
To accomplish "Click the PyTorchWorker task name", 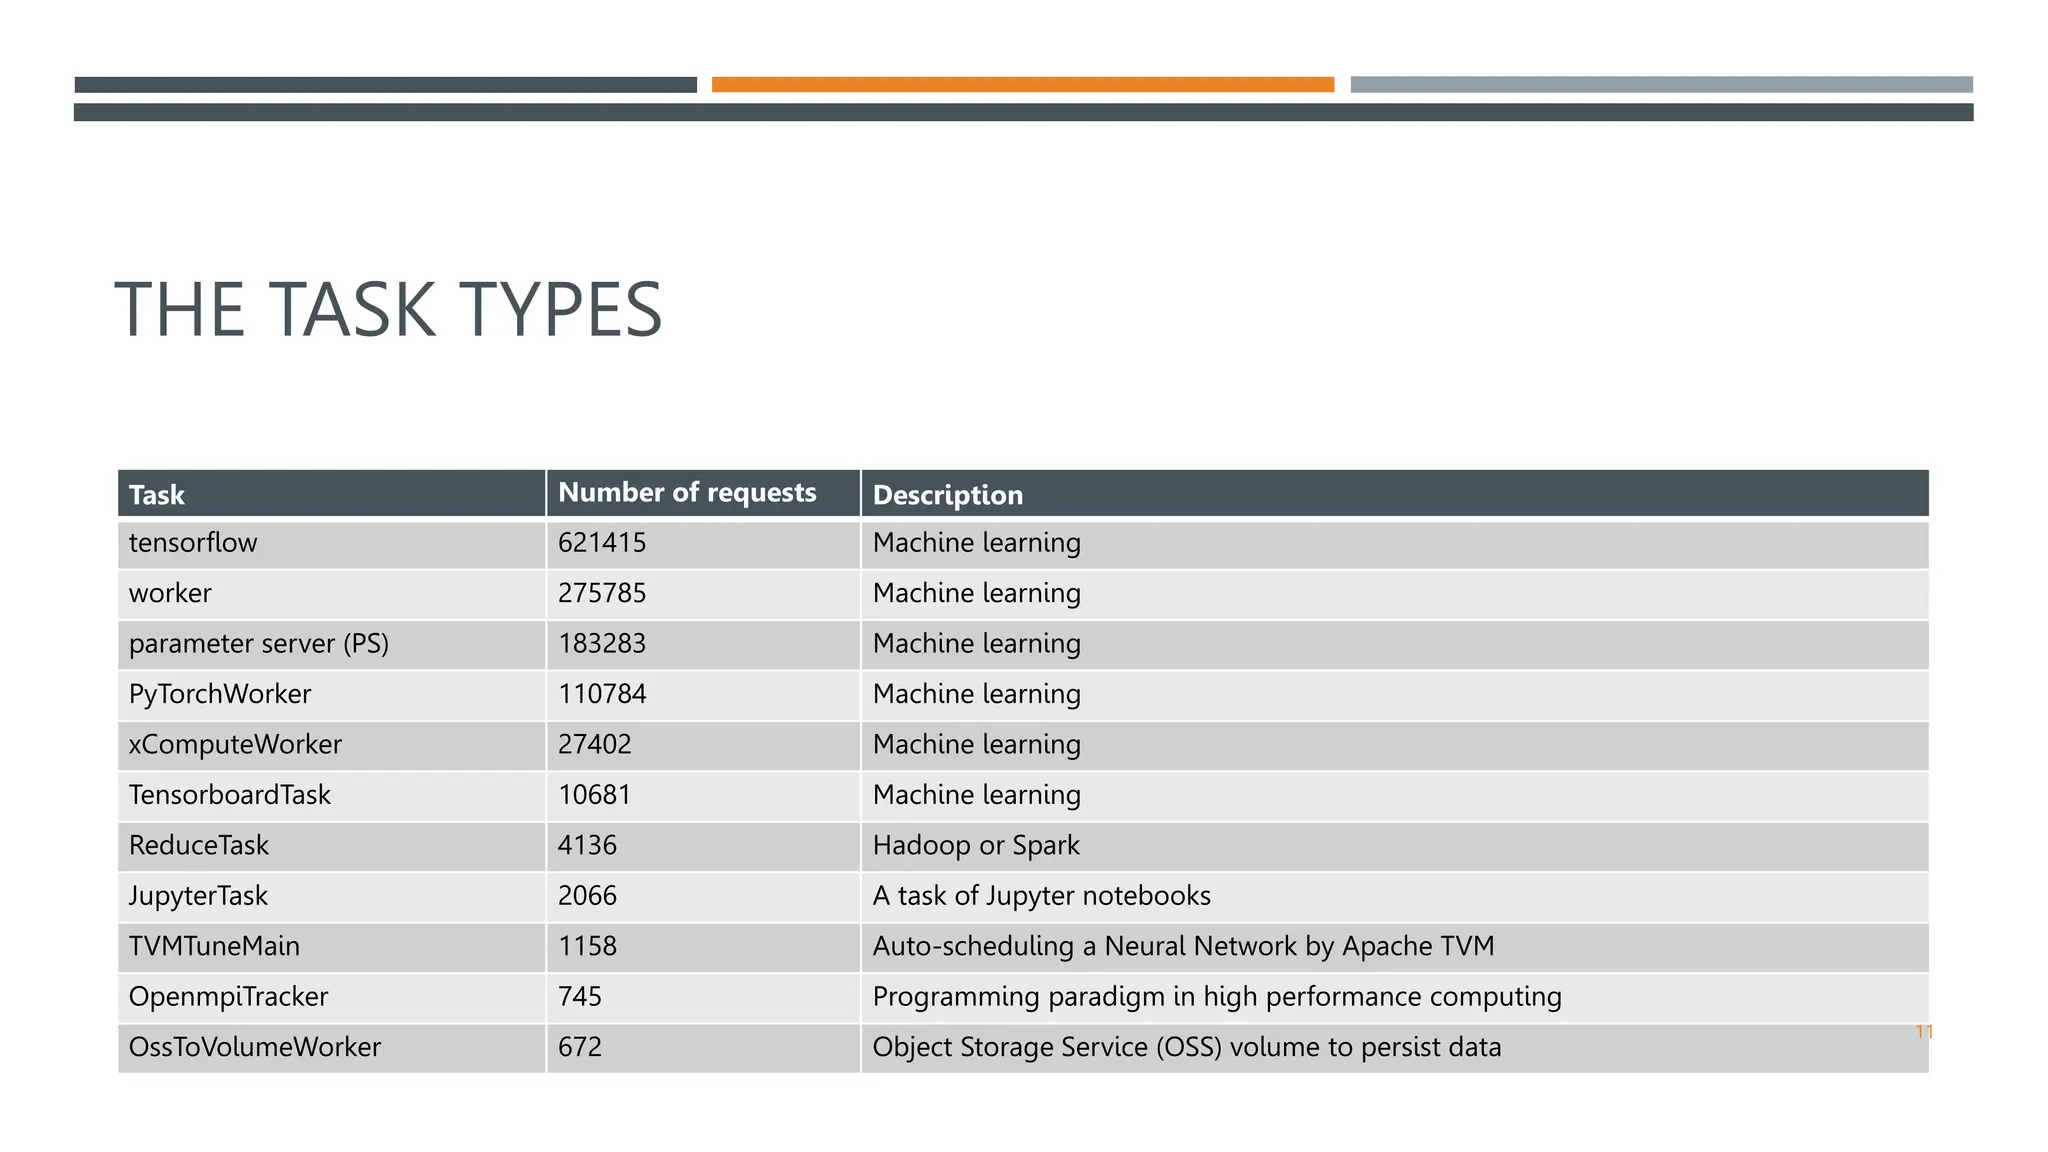I will (220, 694).
